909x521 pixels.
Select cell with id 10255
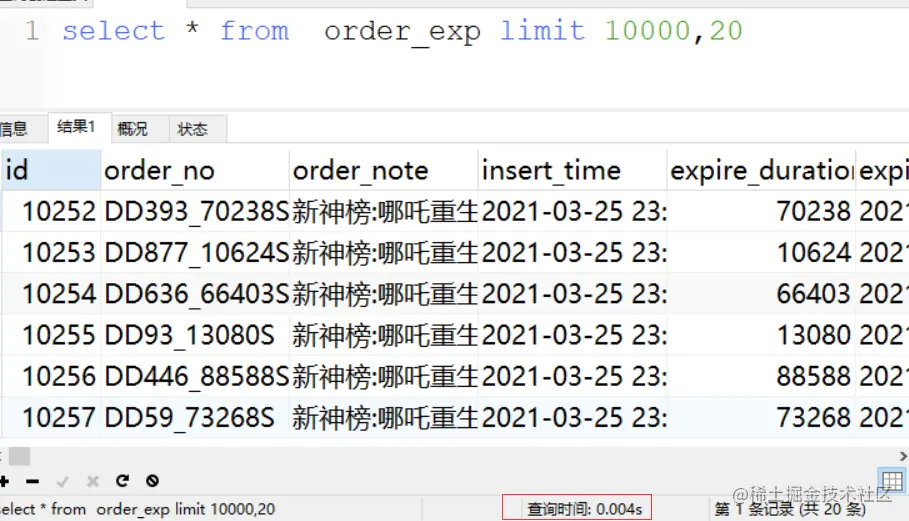pos(52,335)
